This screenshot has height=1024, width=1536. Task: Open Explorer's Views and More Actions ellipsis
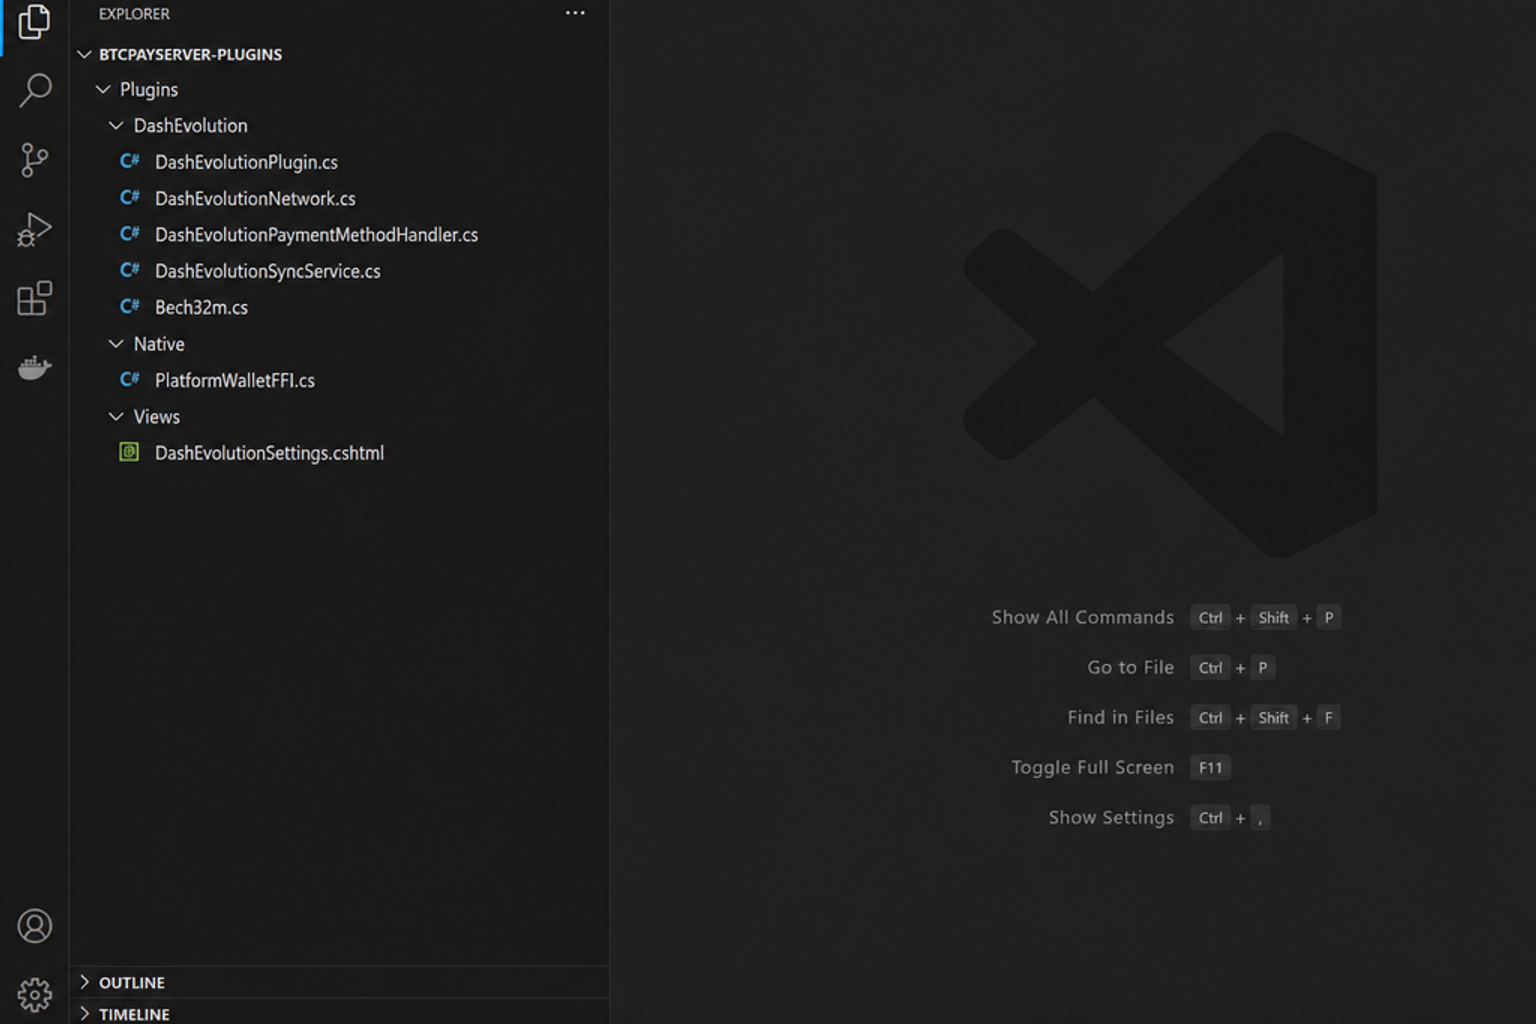(575, 13)
